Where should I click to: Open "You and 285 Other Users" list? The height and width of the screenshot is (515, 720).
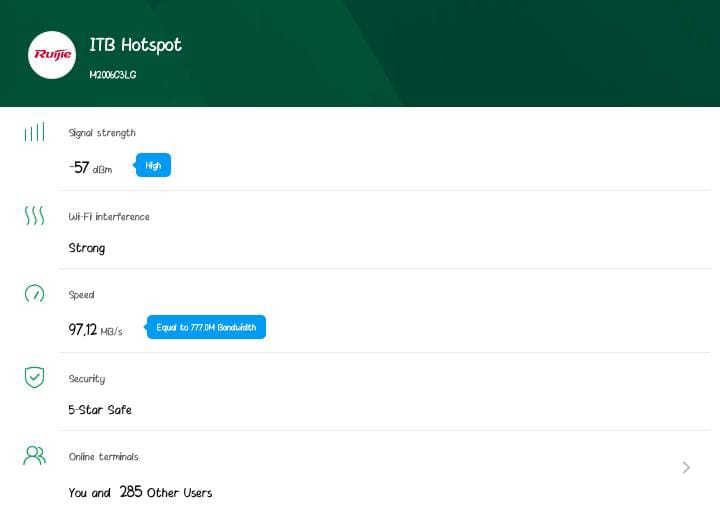pyautogui.click(x=140, y=492)
